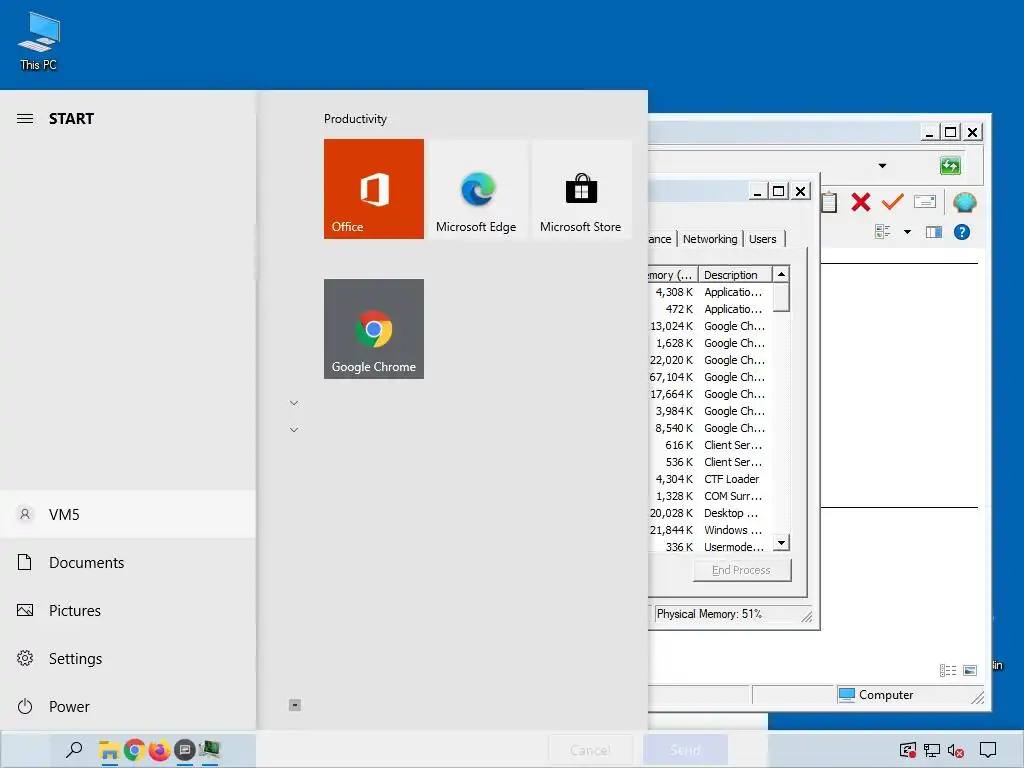
Task: Click the muted volume tray icon
Action: [x=955, y=751]
